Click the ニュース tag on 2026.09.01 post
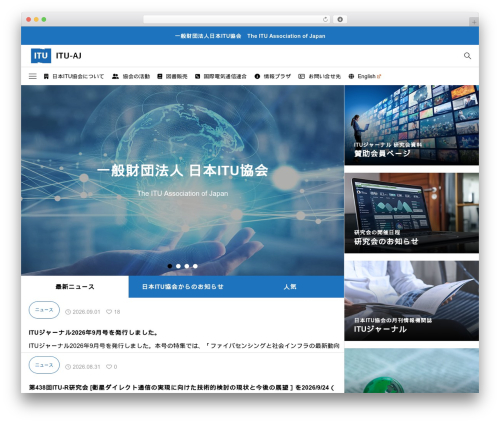 coord(44,310)
